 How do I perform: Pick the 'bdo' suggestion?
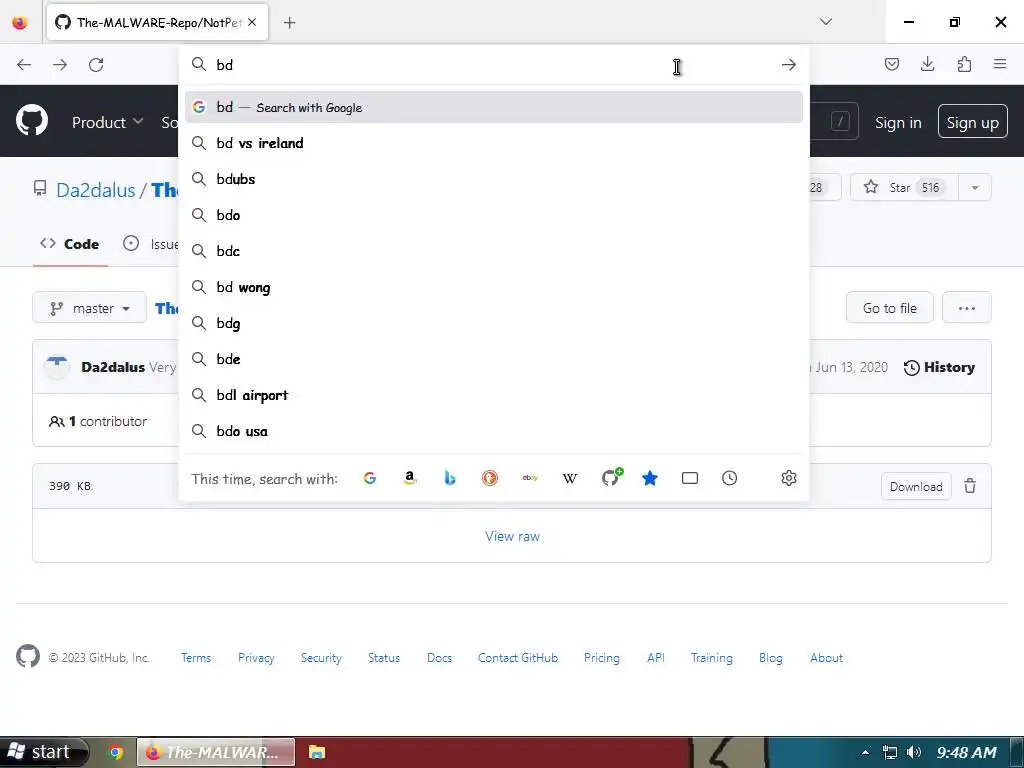coord(494,215)
